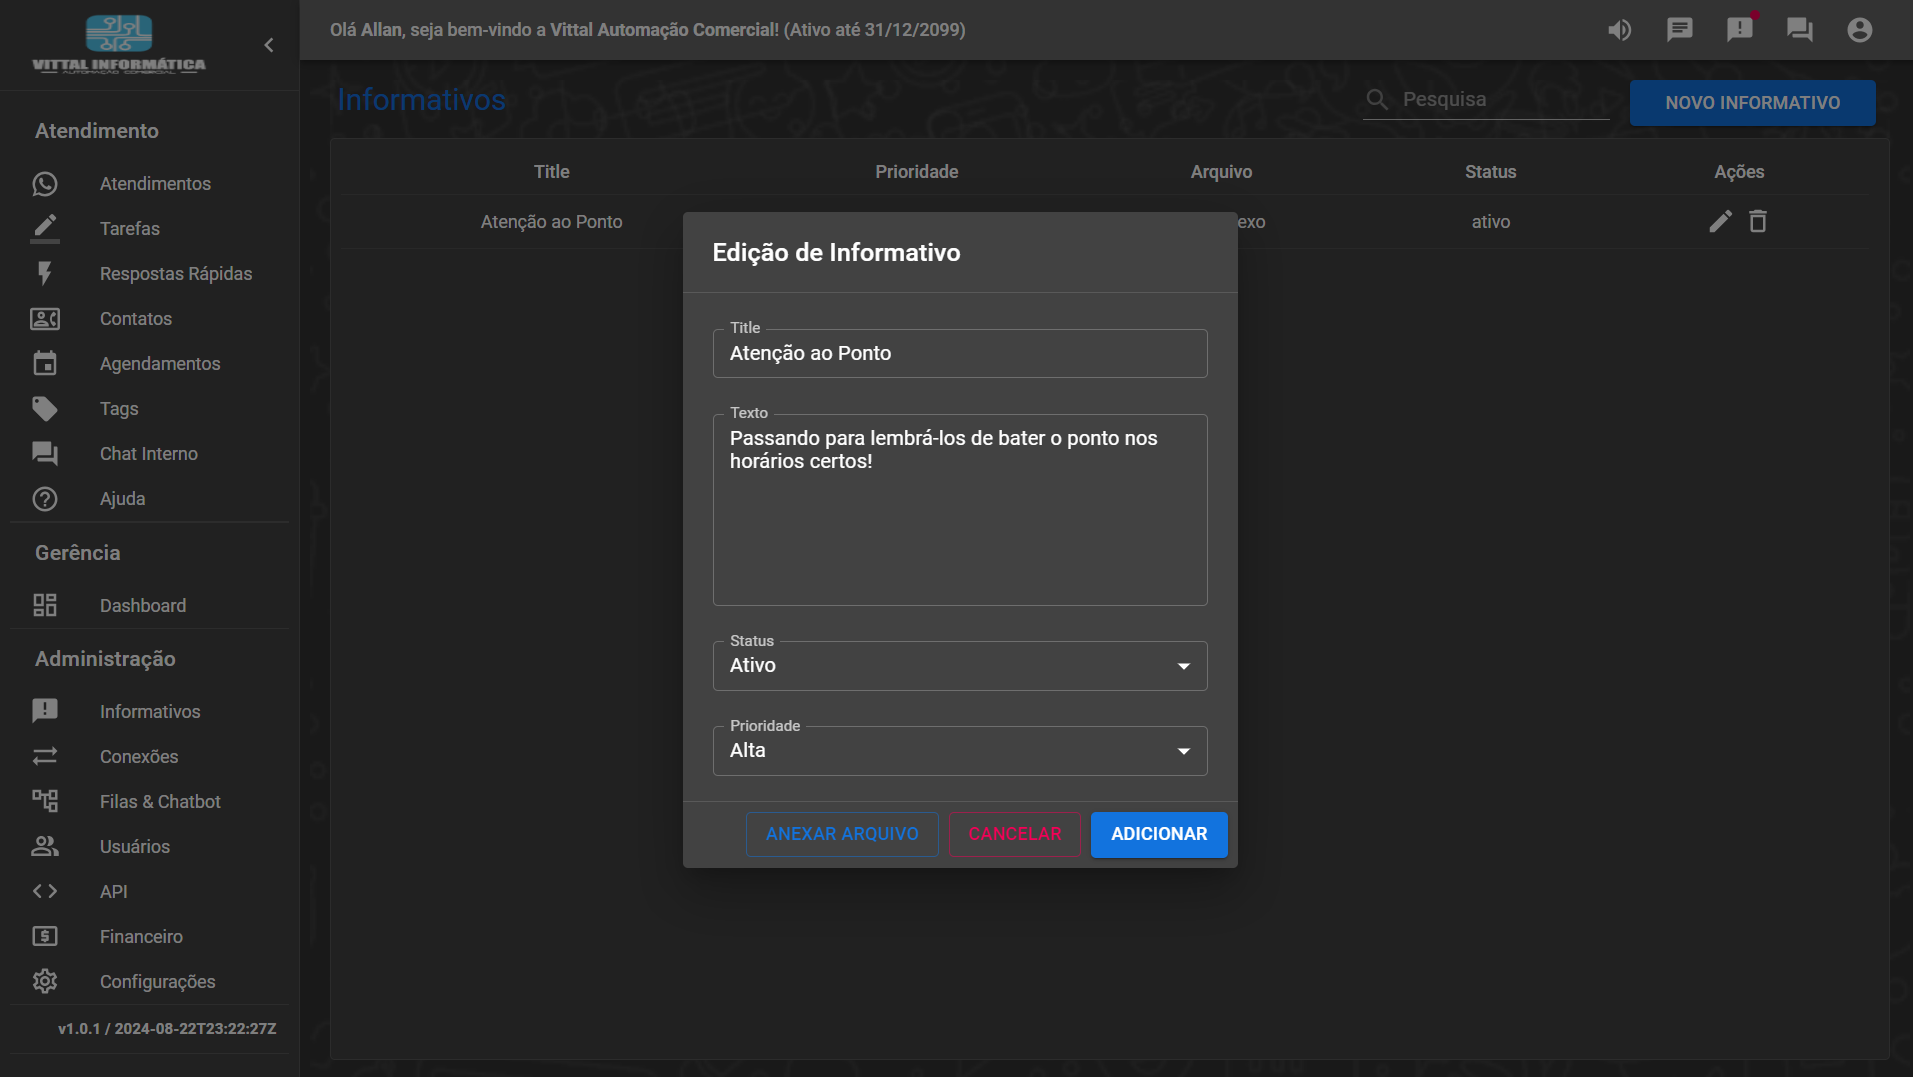Click the Title input field in dialog

(960, 354)
